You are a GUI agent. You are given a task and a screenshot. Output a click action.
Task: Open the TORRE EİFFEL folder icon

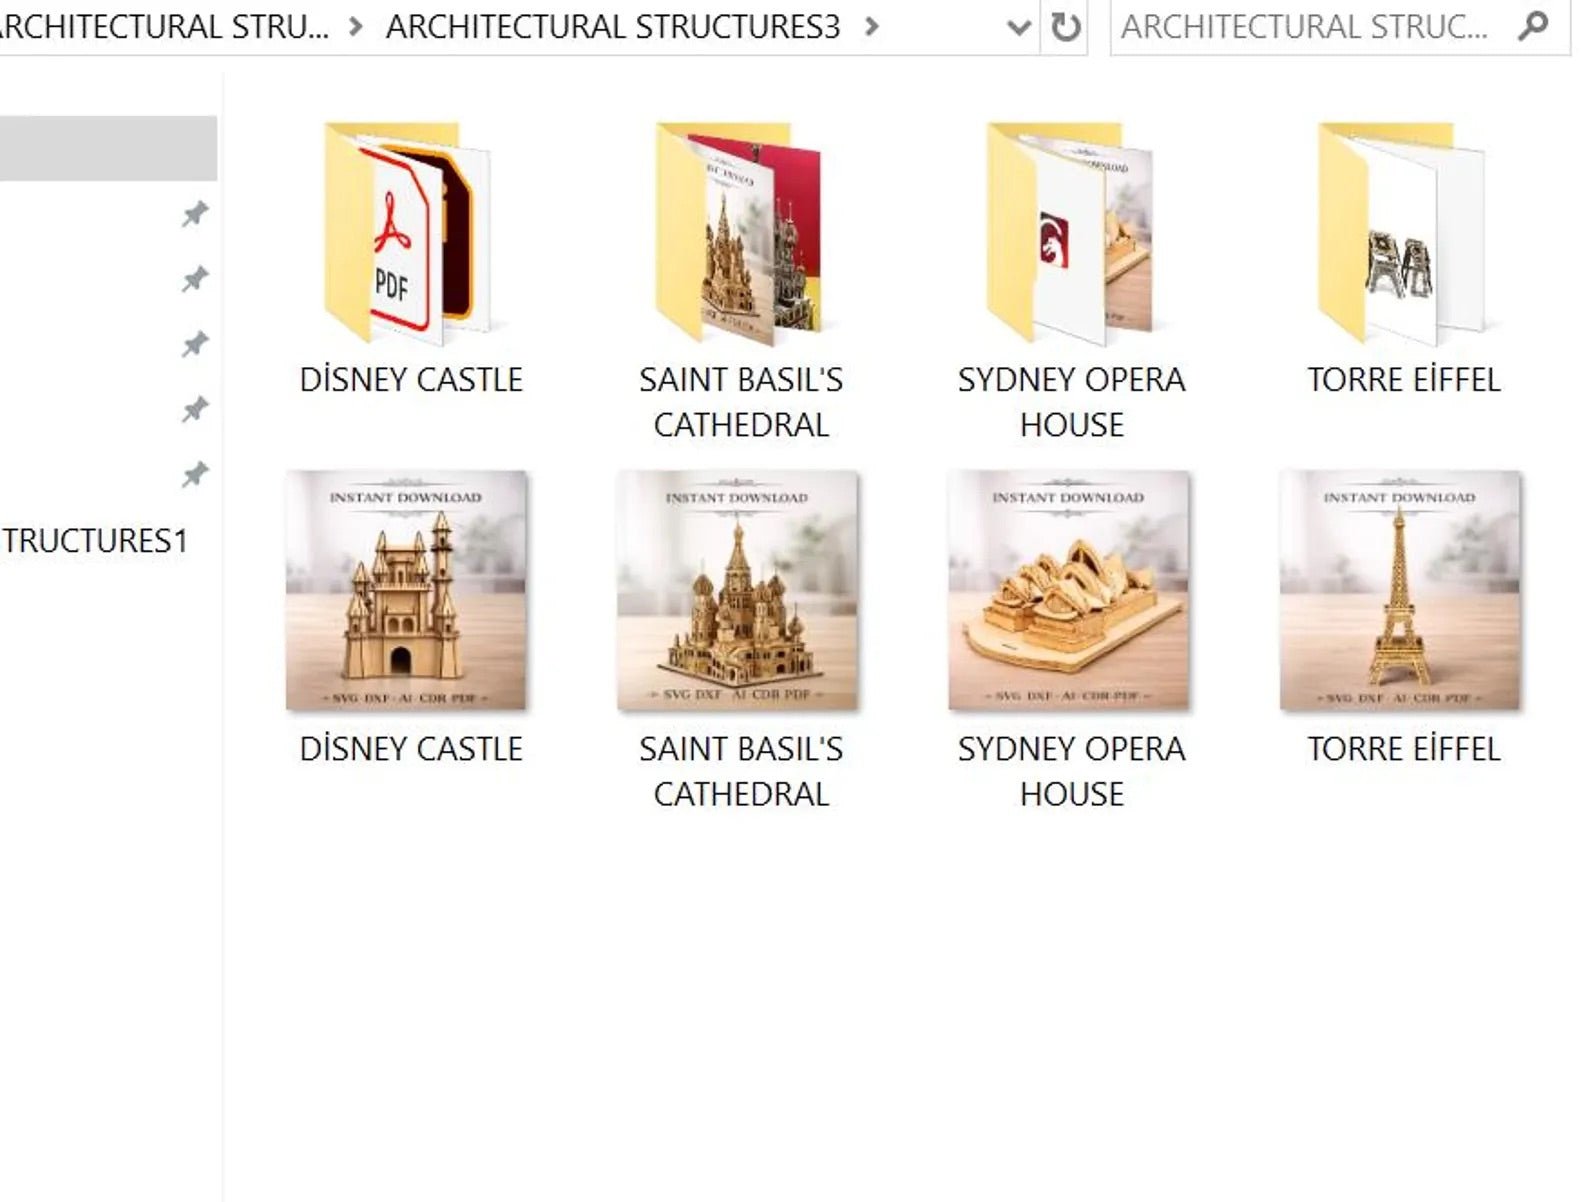click(1402, 232)
